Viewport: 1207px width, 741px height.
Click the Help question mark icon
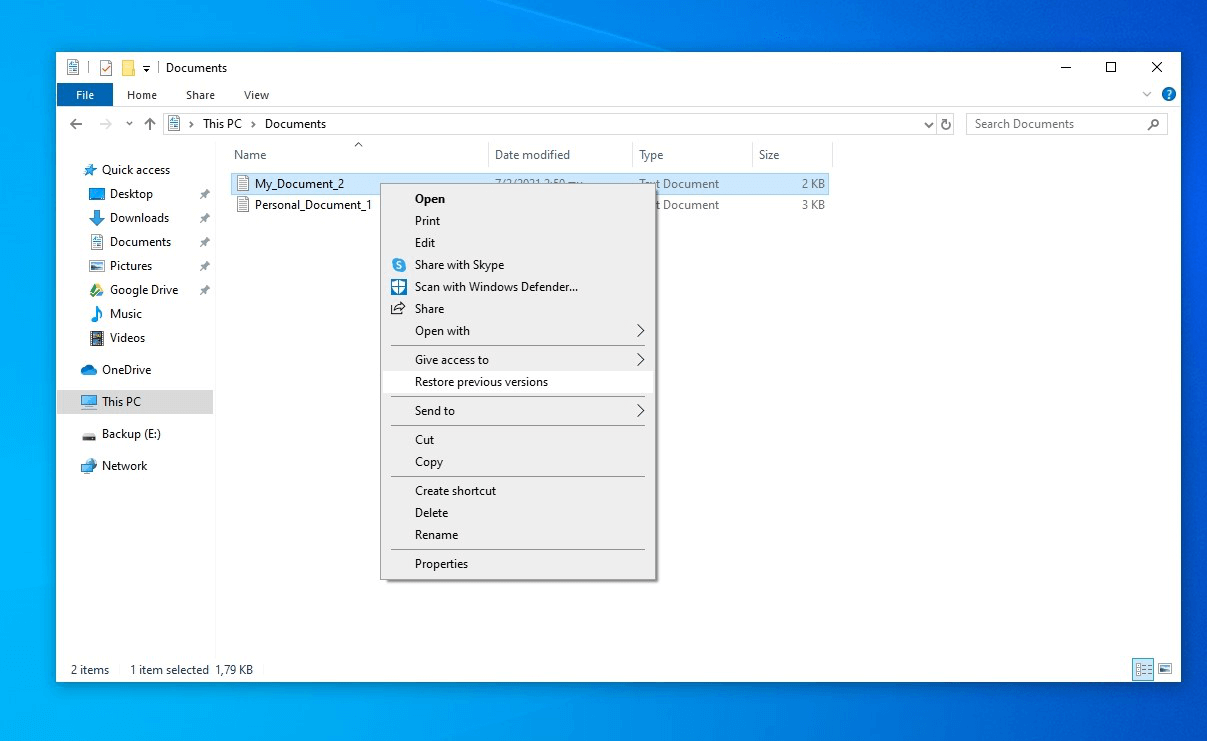tap(1168, 94)
